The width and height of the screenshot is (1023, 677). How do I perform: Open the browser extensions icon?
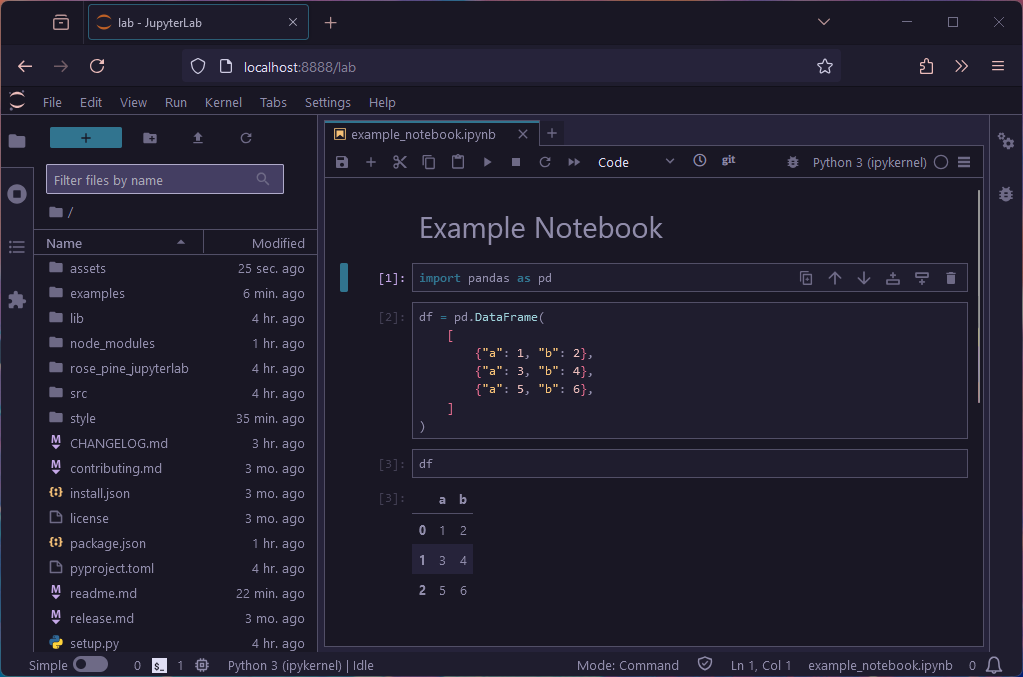tap(926, 66)
